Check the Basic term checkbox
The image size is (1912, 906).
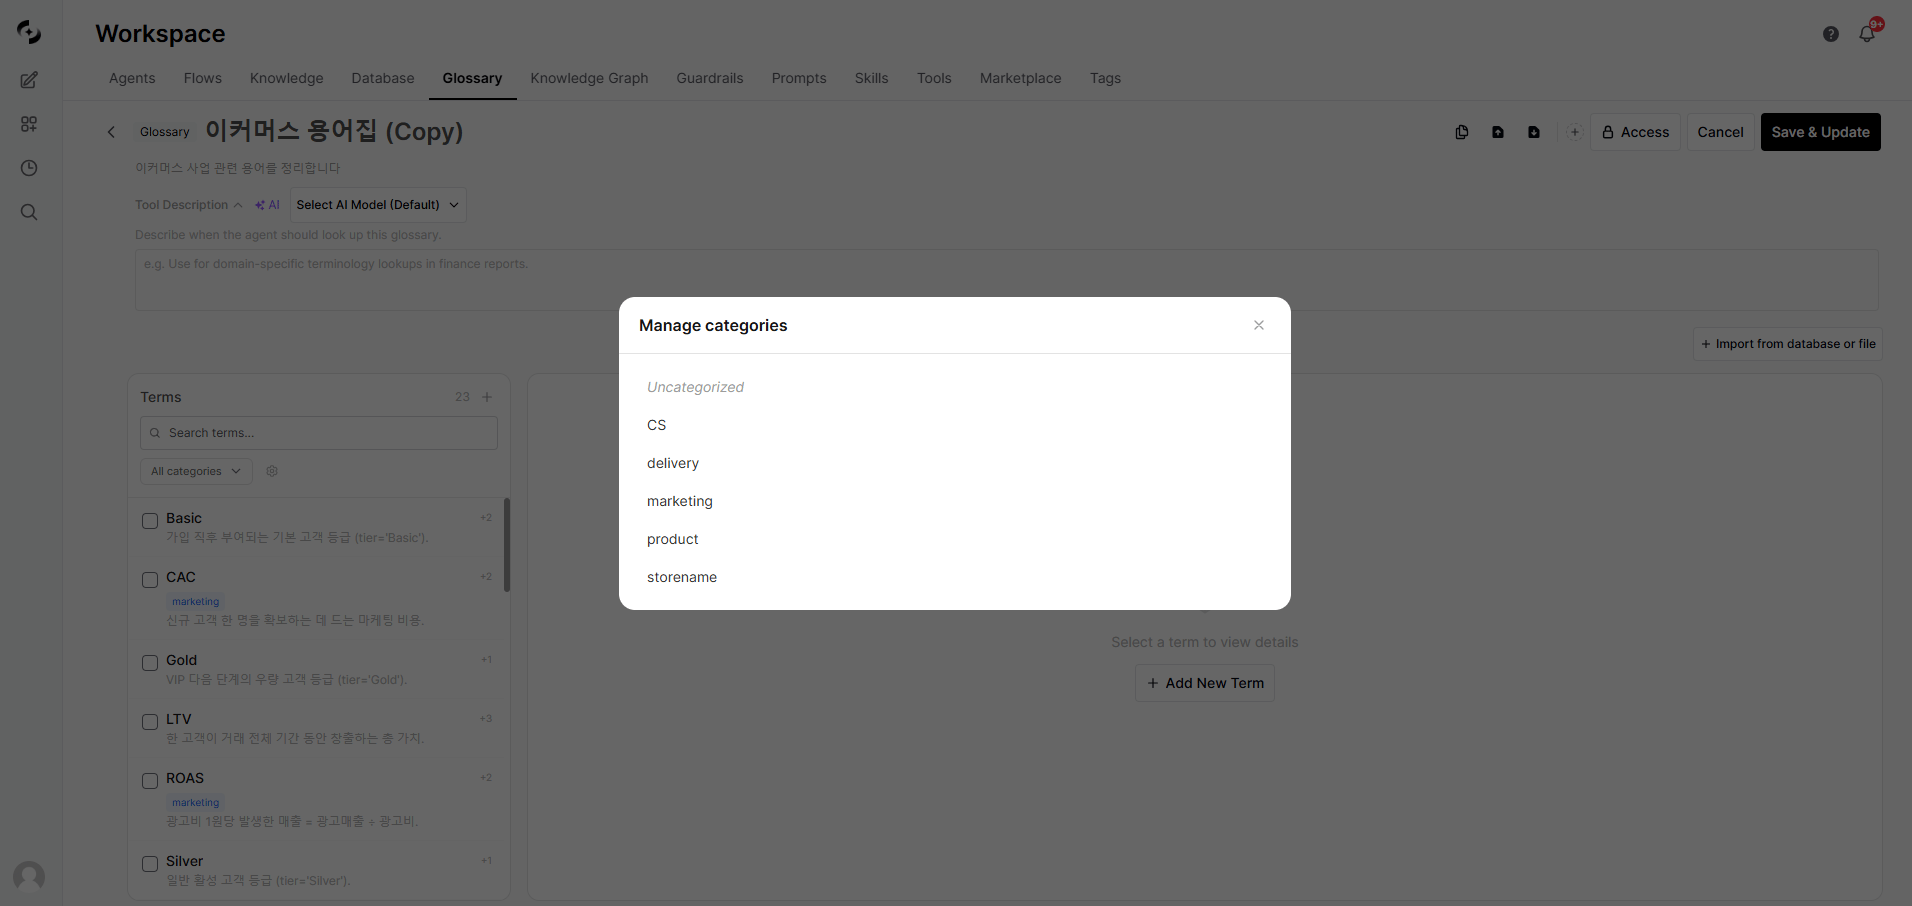pyautogui.click(x=150, y=521)
